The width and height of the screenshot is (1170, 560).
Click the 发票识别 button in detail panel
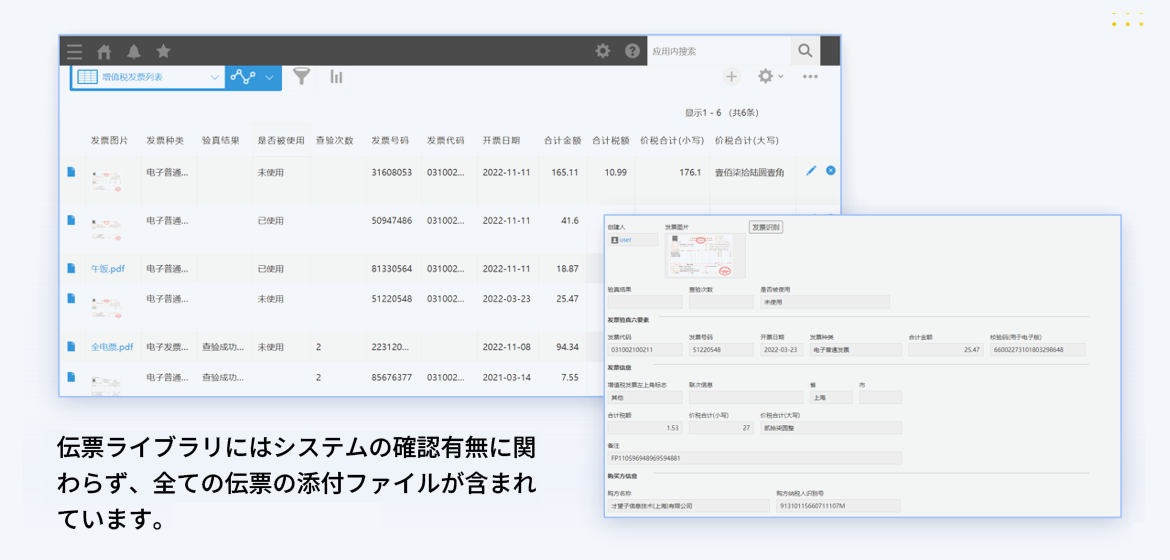click(766, 227)
